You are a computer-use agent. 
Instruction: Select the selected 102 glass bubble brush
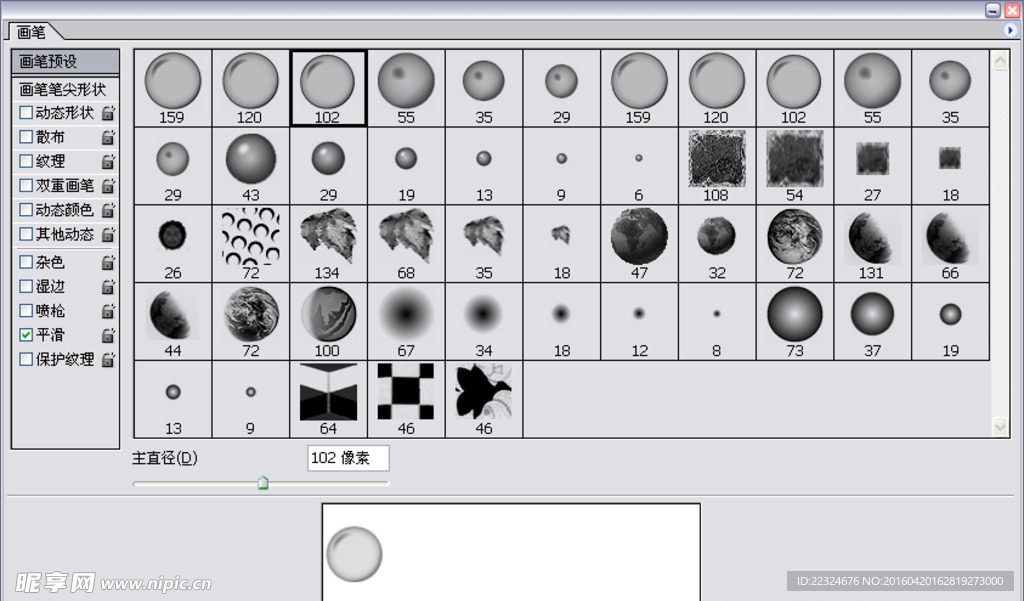(328, 88)
